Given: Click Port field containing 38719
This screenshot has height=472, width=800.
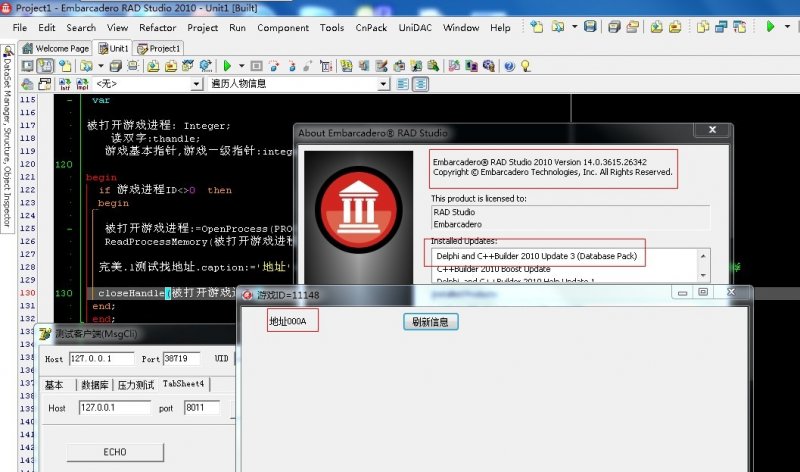Looking at the screenshot, I should [182, 359].
